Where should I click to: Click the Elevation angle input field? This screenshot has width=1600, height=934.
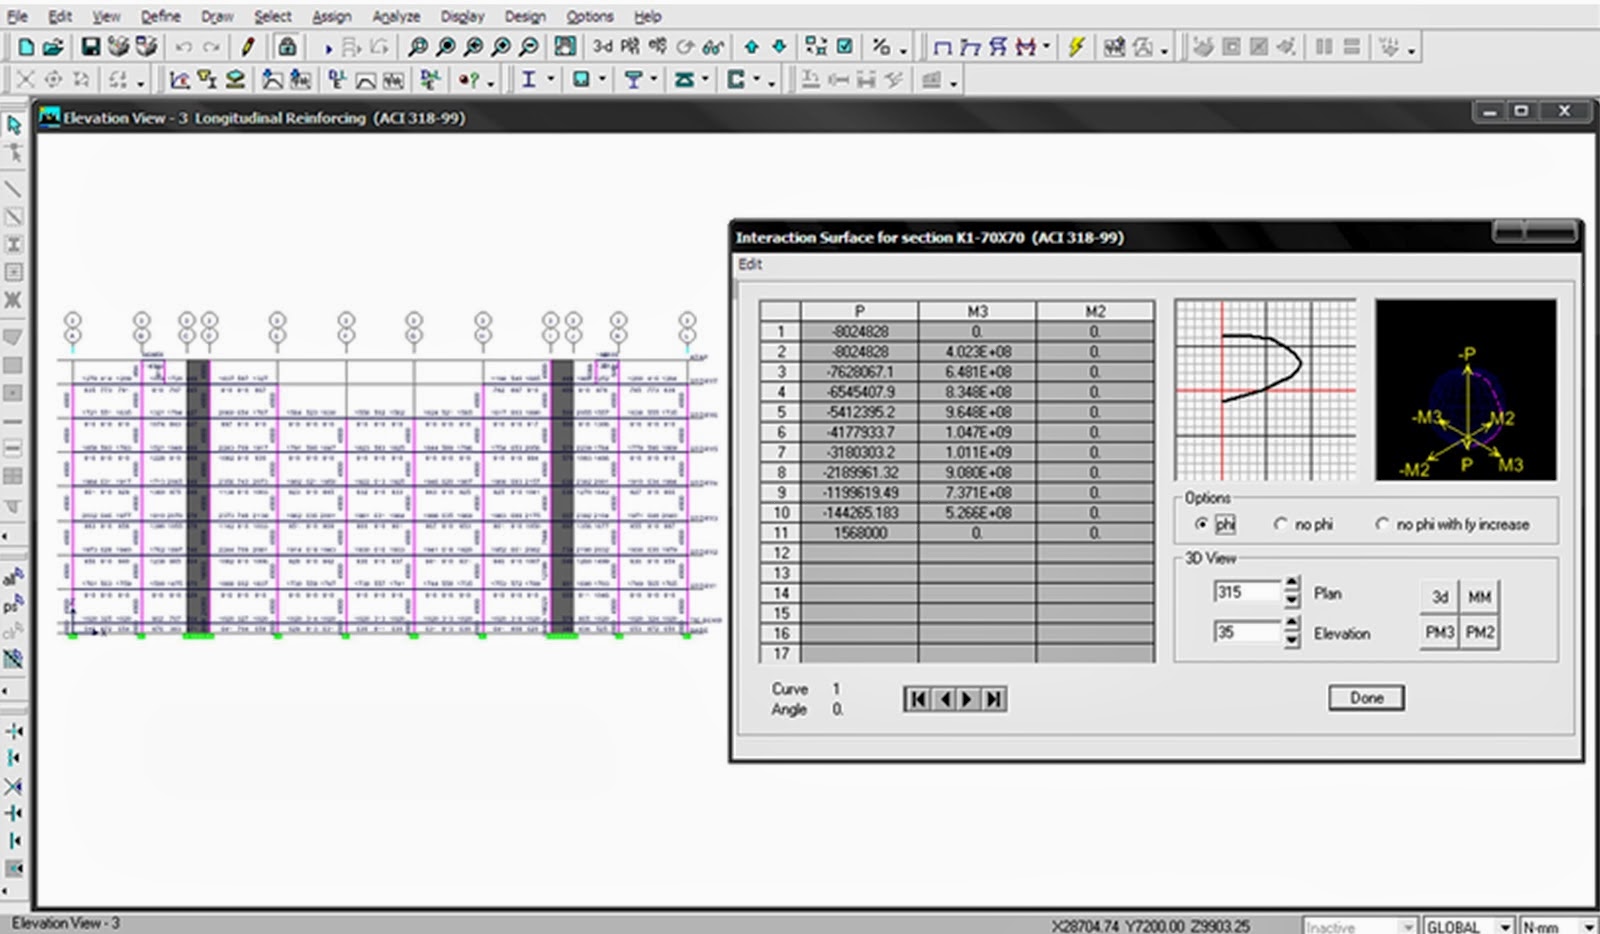coord(1247,632)
